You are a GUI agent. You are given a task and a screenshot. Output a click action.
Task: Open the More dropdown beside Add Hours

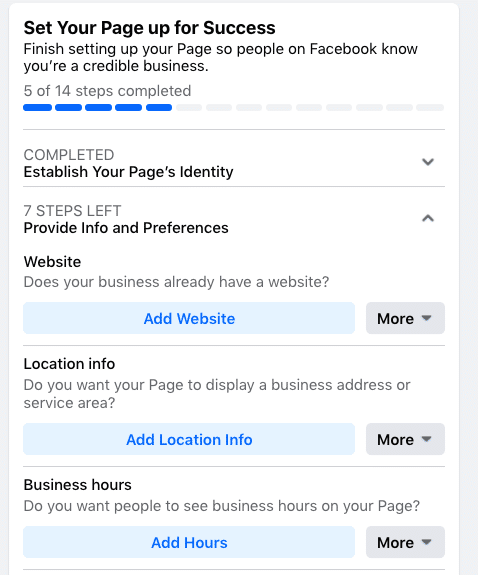point(405,542)
